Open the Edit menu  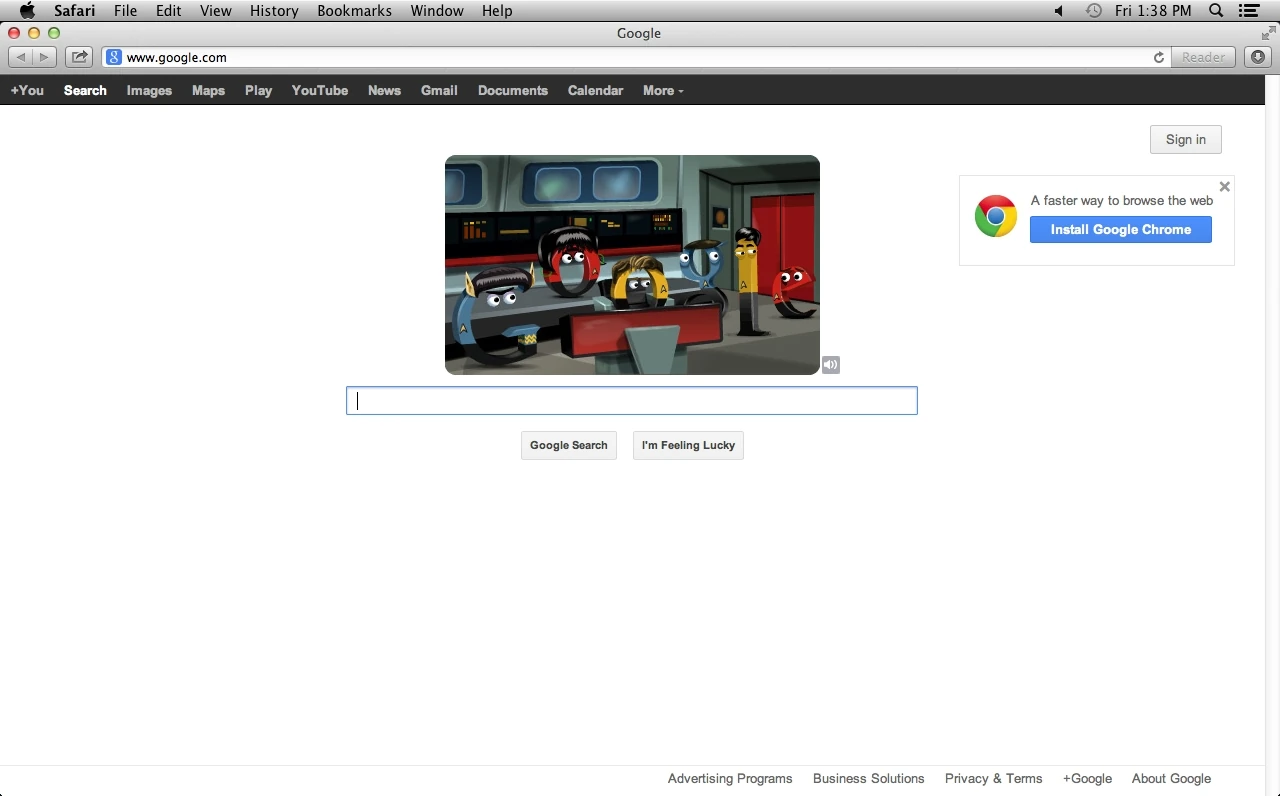[168, 11]
